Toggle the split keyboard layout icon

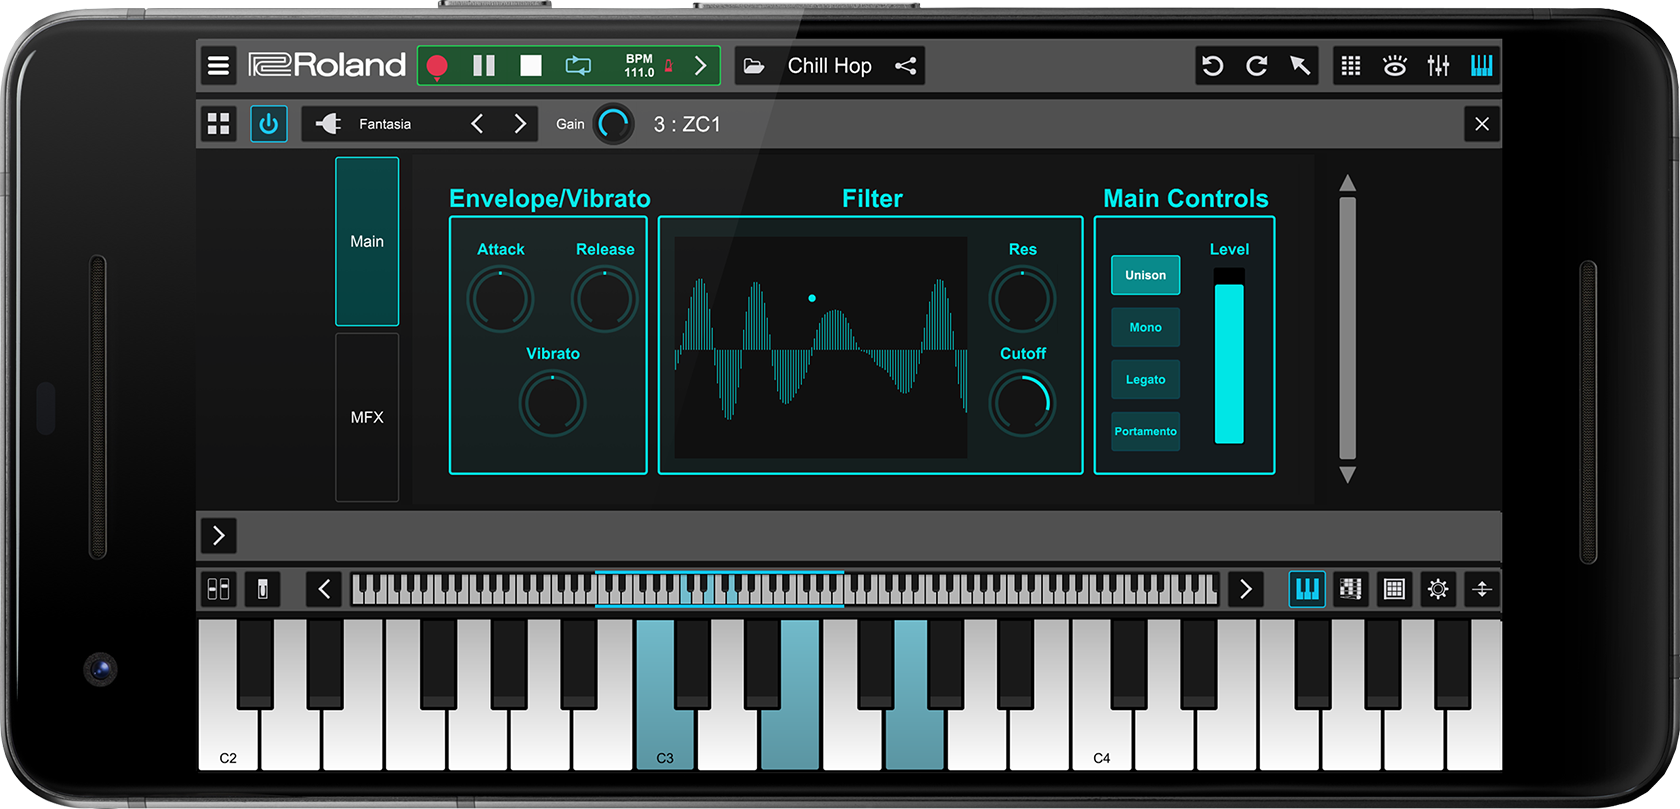(x=218, y=589)
